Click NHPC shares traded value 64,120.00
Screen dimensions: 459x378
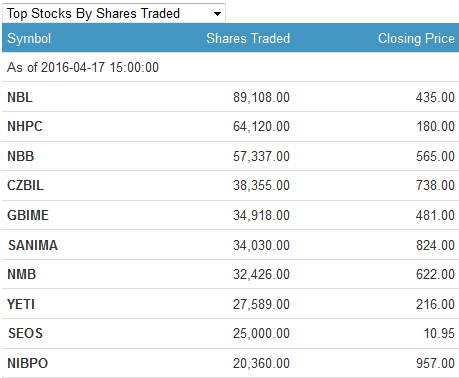point(261,126)
